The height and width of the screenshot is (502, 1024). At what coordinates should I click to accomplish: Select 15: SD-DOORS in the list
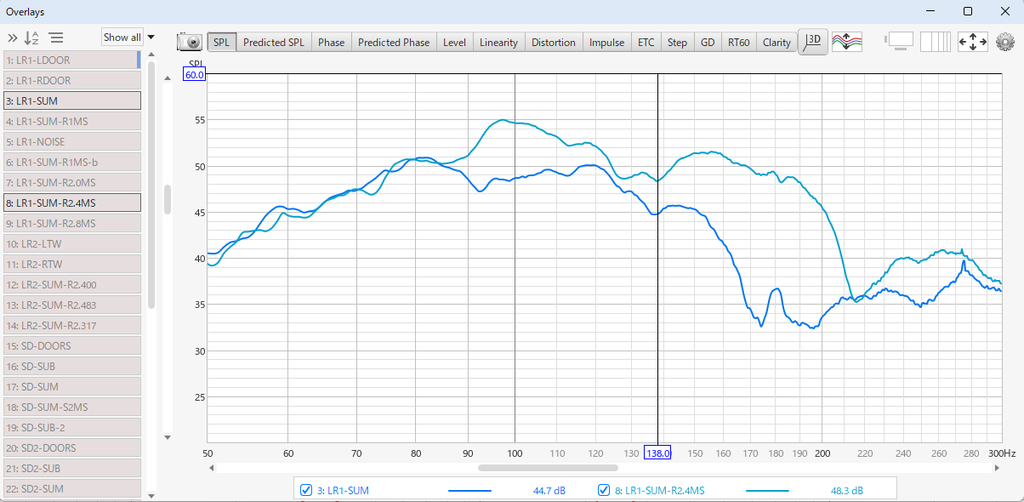(72, 345)
